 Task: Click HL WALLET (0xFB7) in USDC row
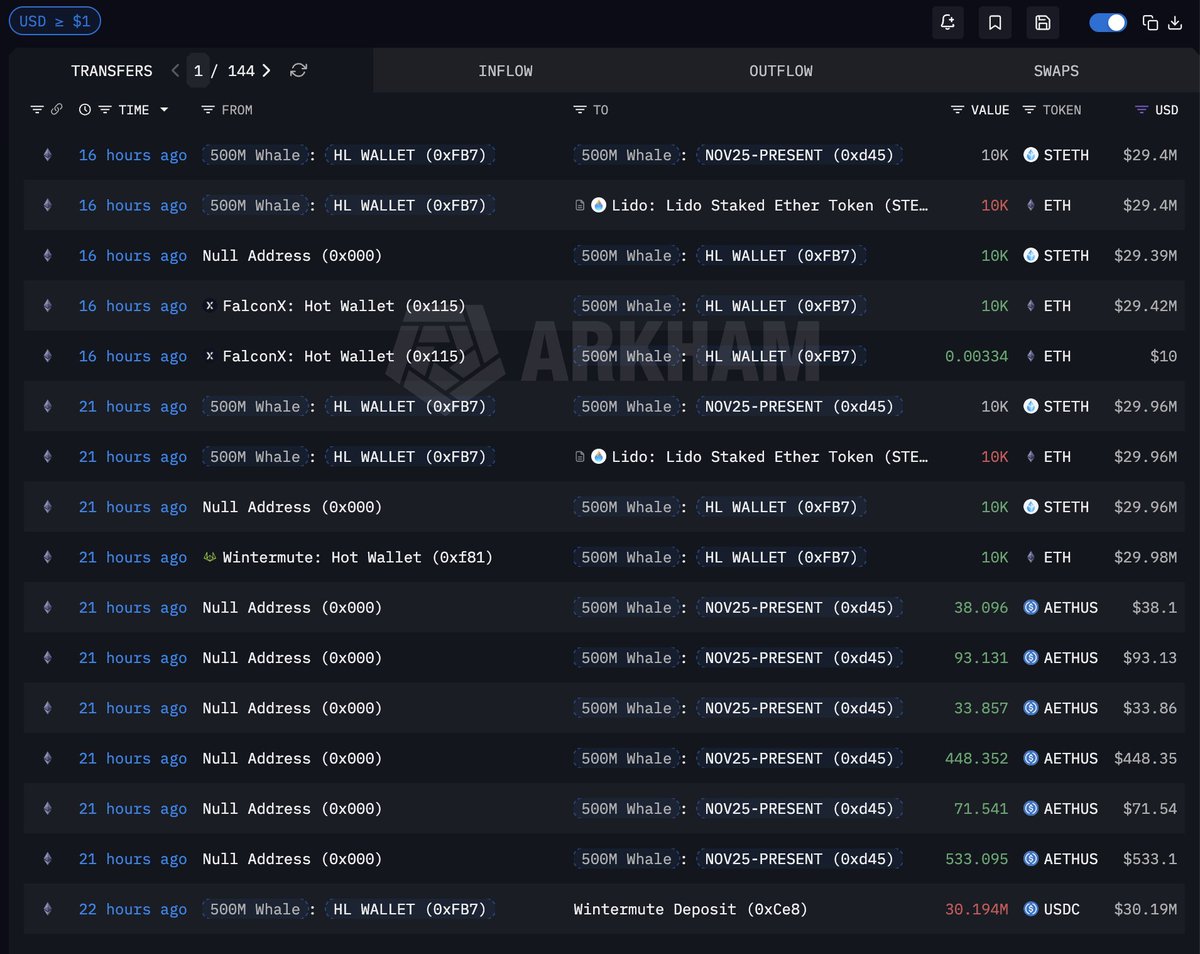tap(409, 909)
